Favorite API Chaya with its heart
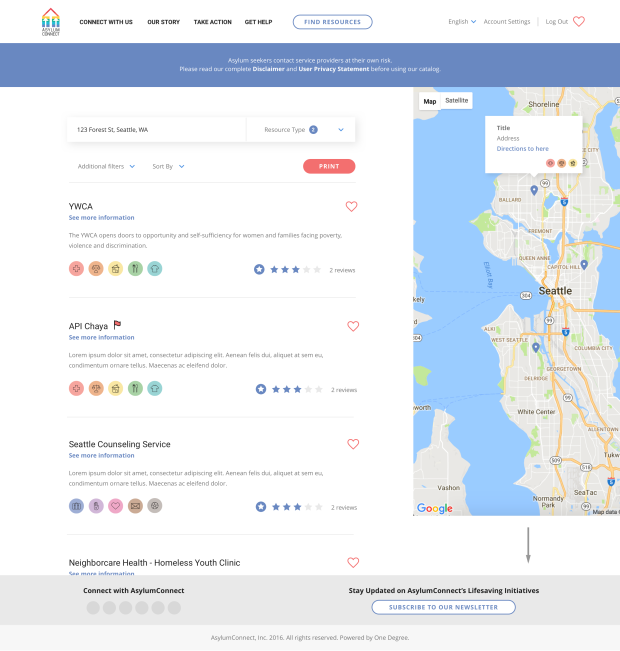The image size is (620, 651). [x=353, y=326]
